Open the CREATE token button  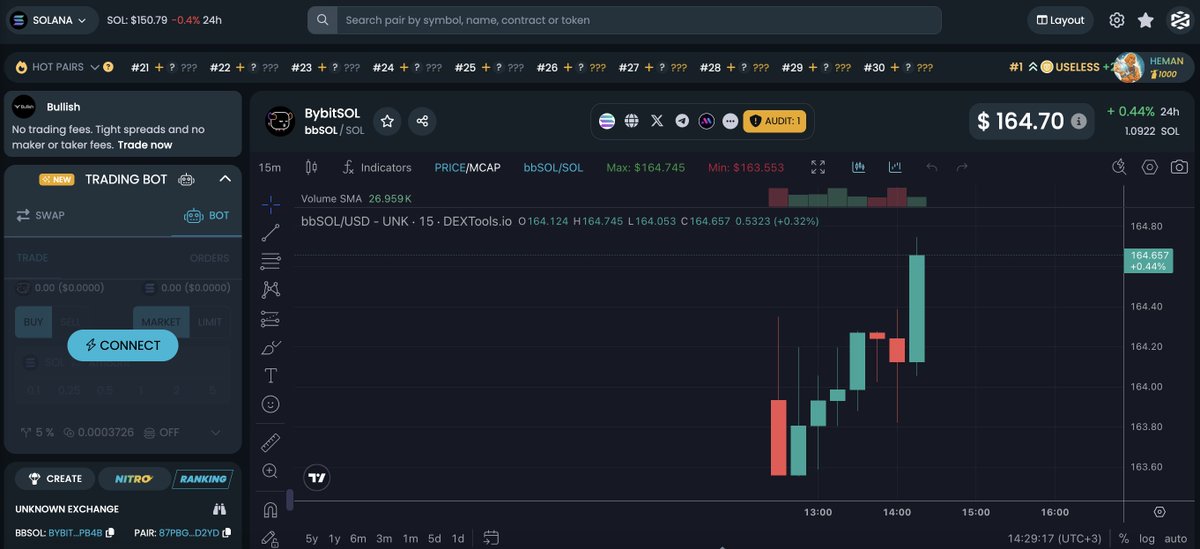pos(55,479)
